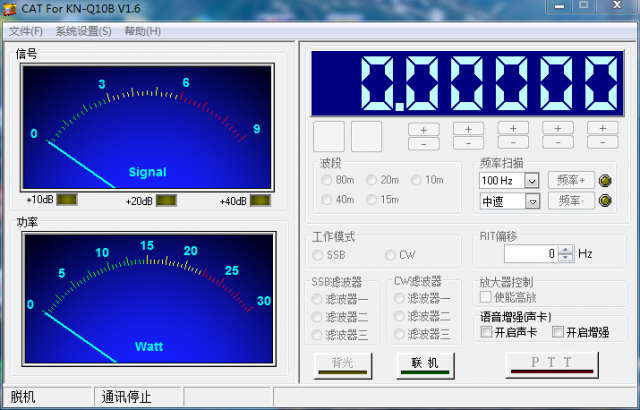Click the Watt power meter gauge
640x410 pixels.
coord(149,299)
